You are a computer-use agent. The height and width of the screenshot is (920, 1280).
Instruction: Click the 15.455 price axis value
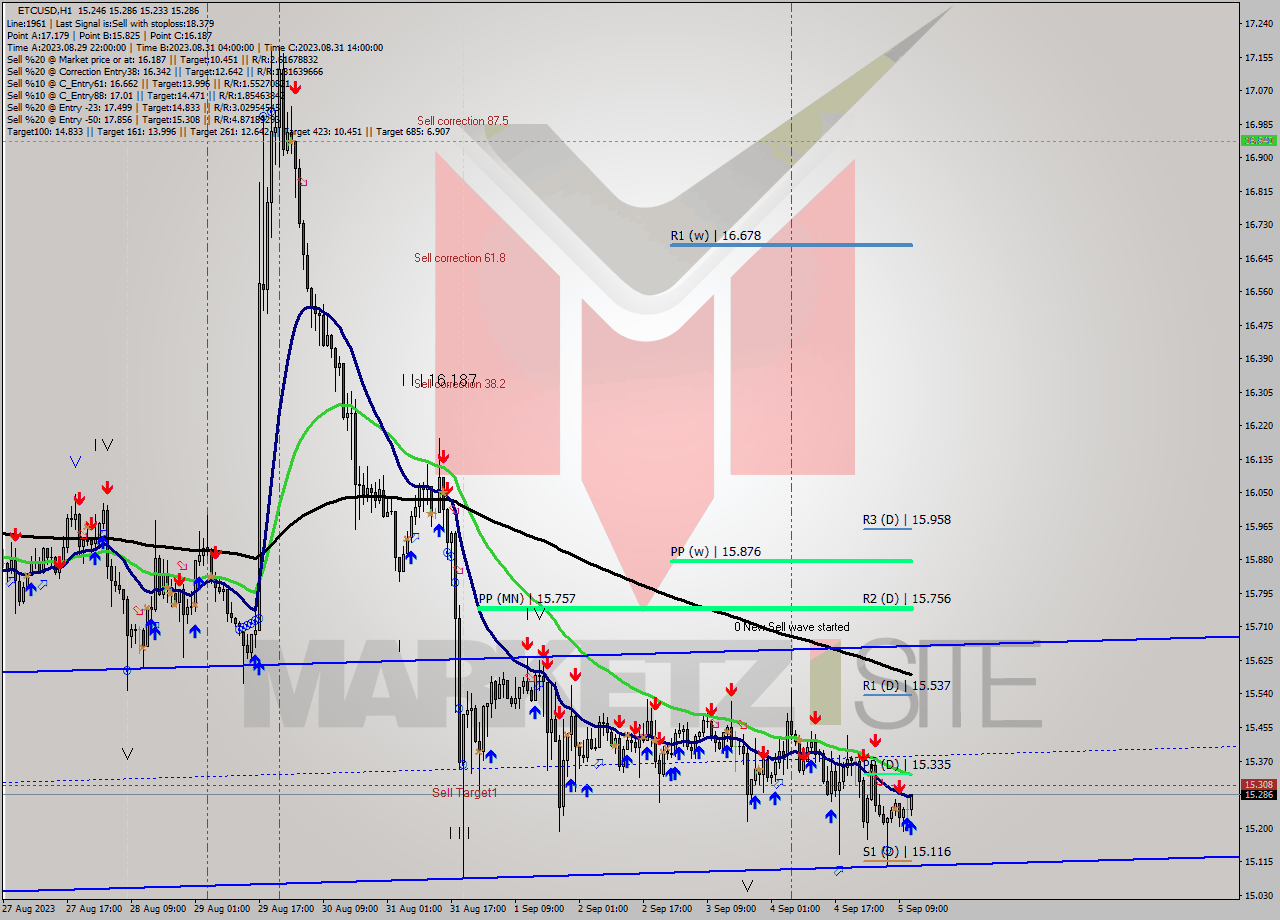click(x=1258, y=727)
